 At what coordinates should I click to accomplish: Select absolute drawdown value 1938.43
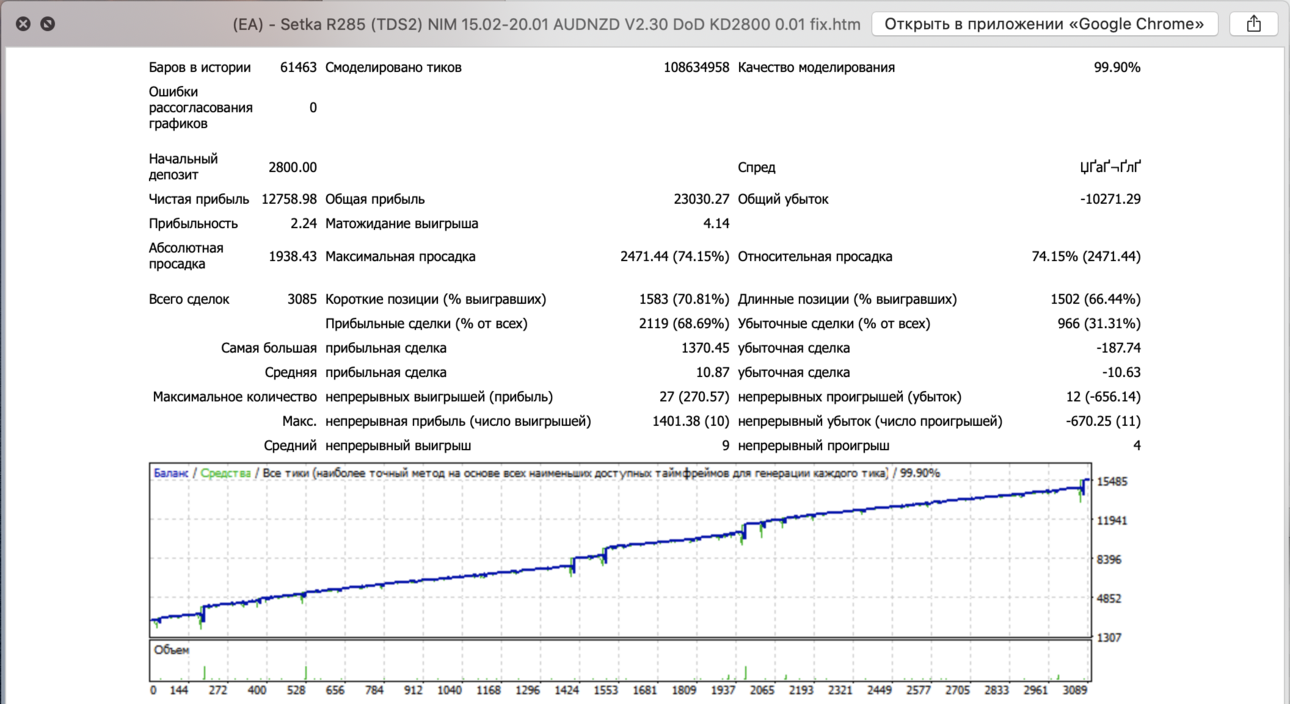[x=292, y=257]
